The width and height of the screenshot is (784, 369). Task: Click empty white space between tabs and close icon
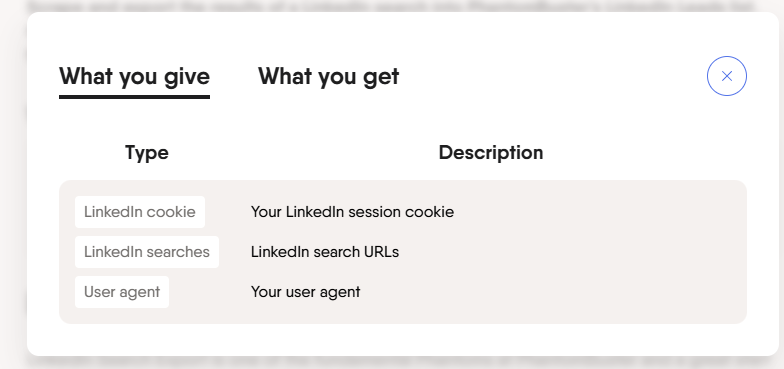point(550,76)
